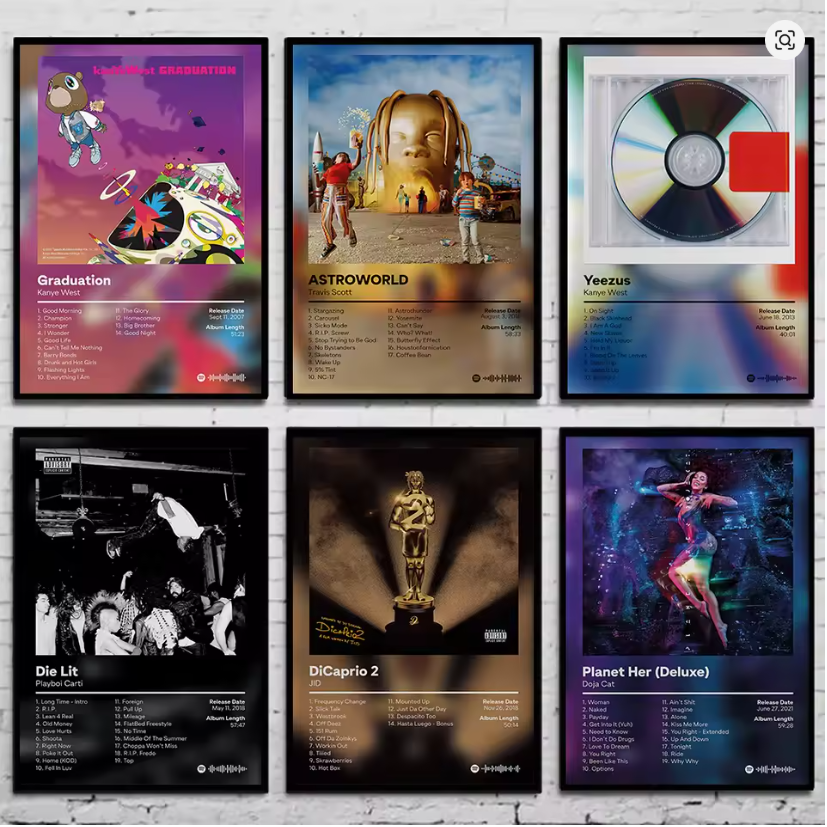Click the "Yeezus" album title
827x827 pixels.
pos(607,280)
